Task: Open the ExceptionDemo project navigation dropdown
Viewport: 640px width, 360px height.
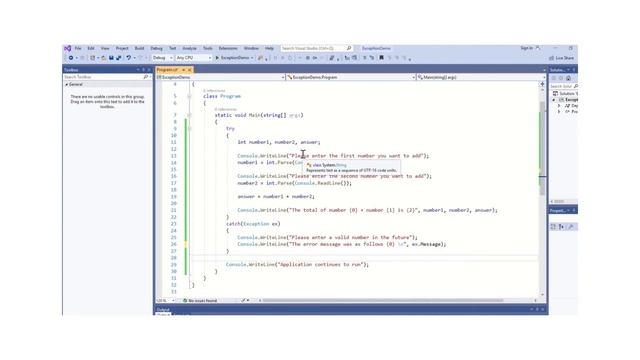Action: click(x=220, y=77)
